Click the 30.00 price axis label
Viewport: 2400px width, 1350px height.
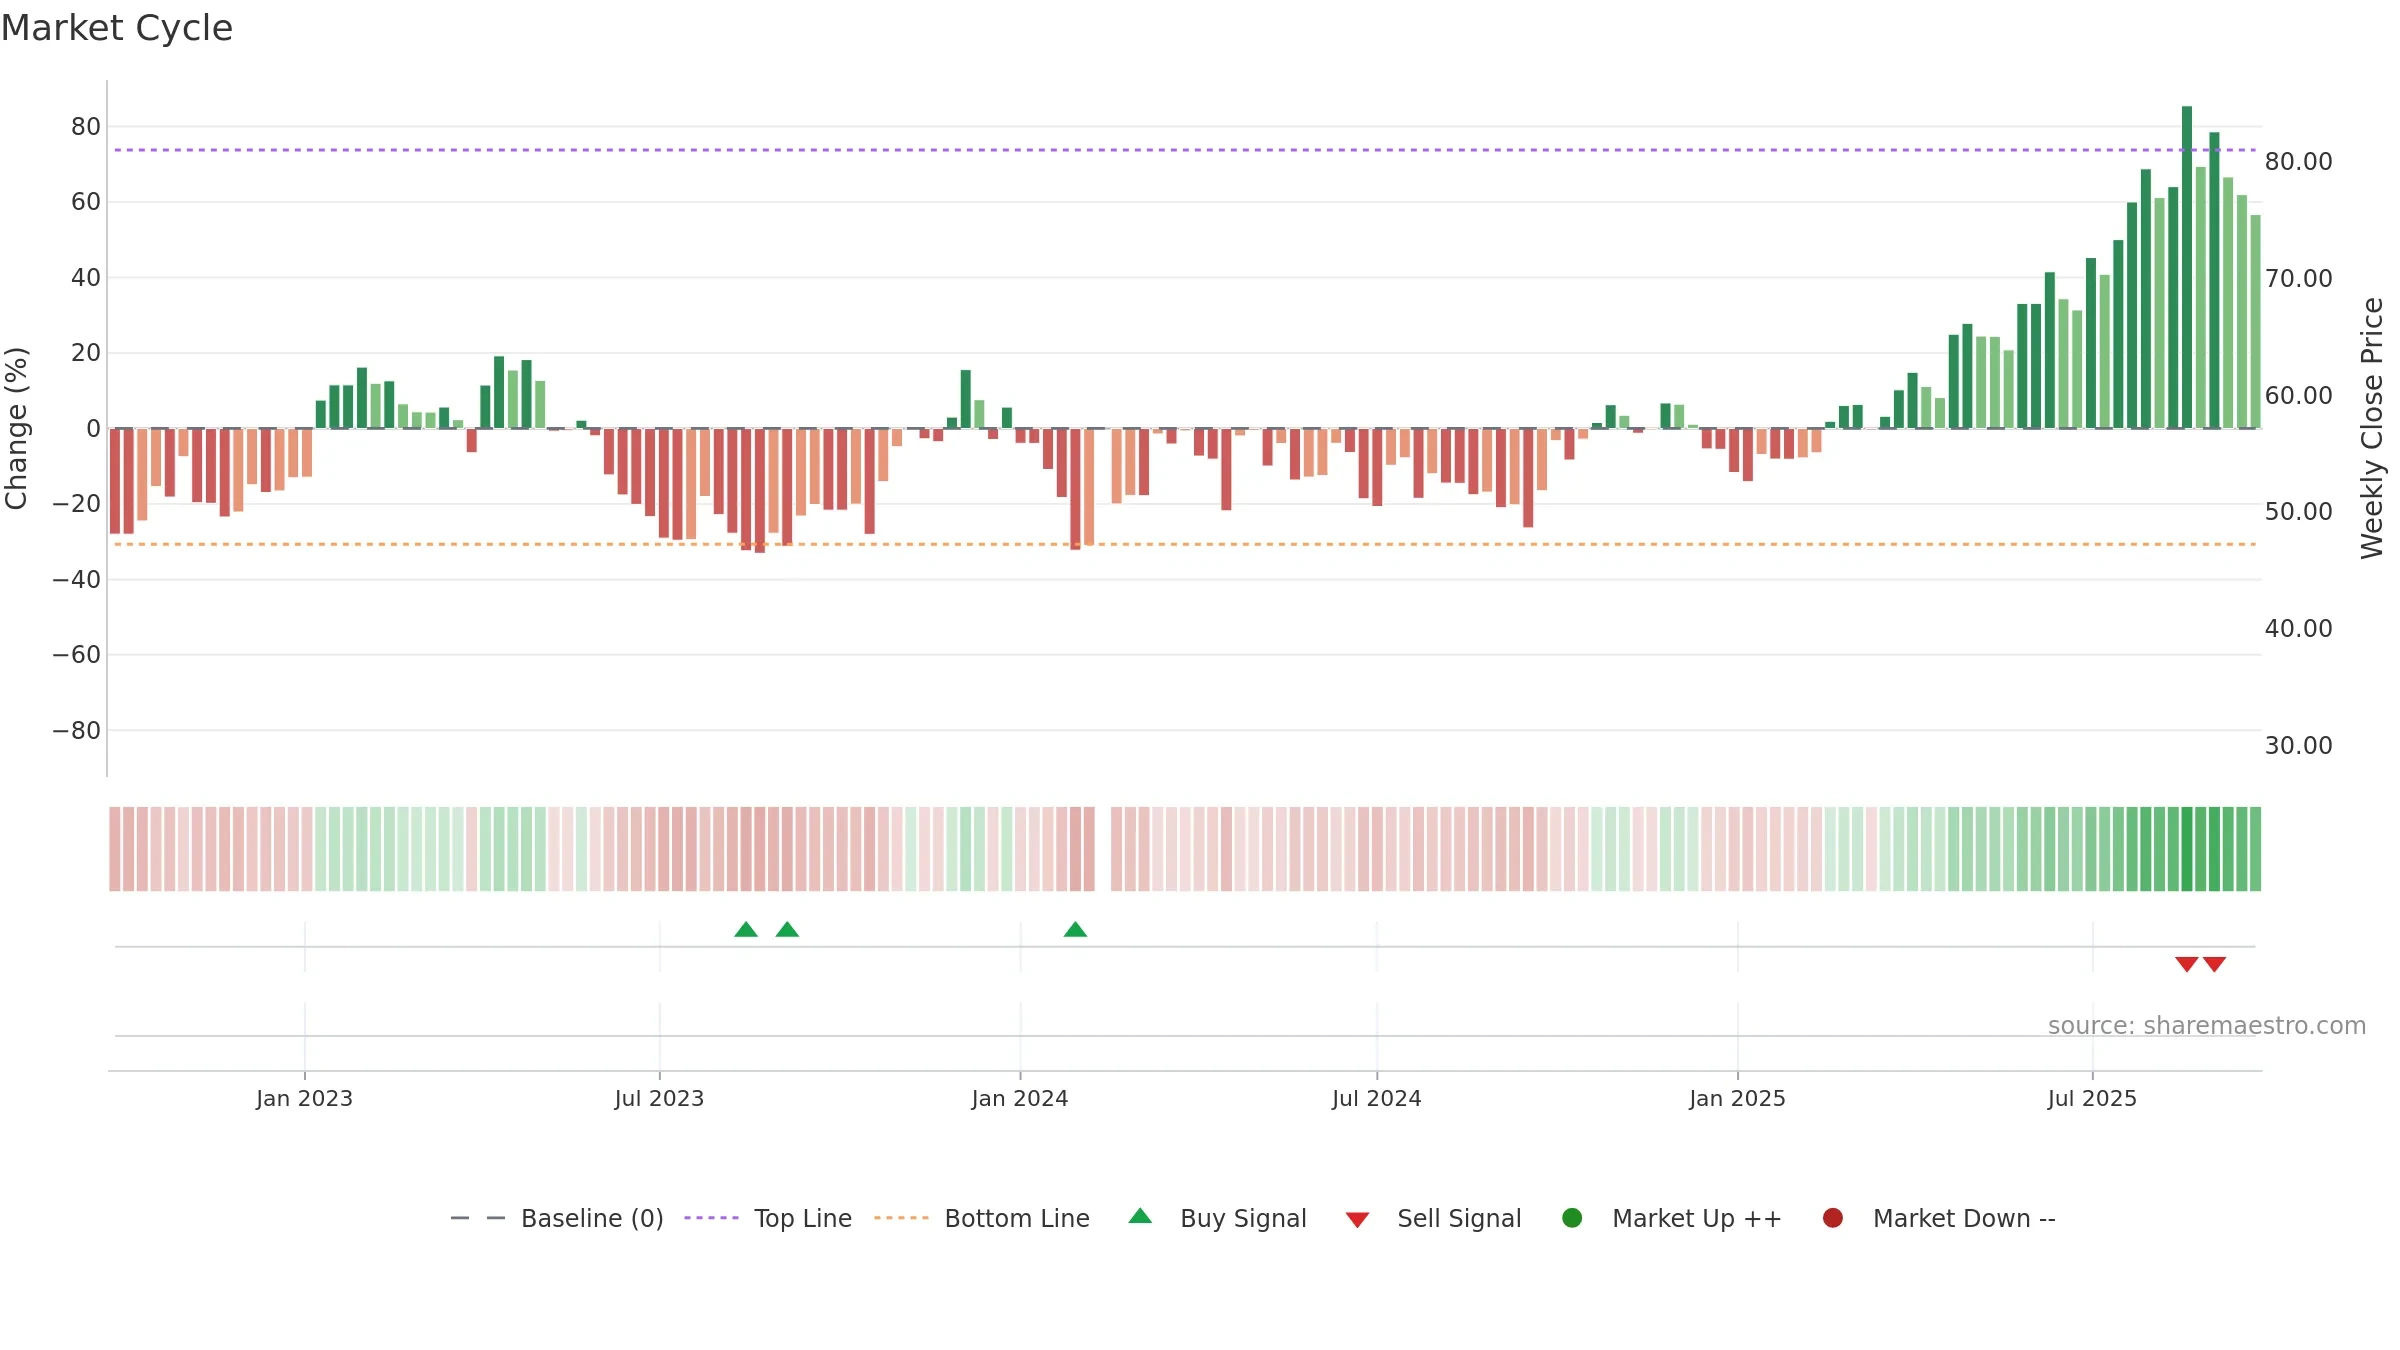(x=2298, y=746)
